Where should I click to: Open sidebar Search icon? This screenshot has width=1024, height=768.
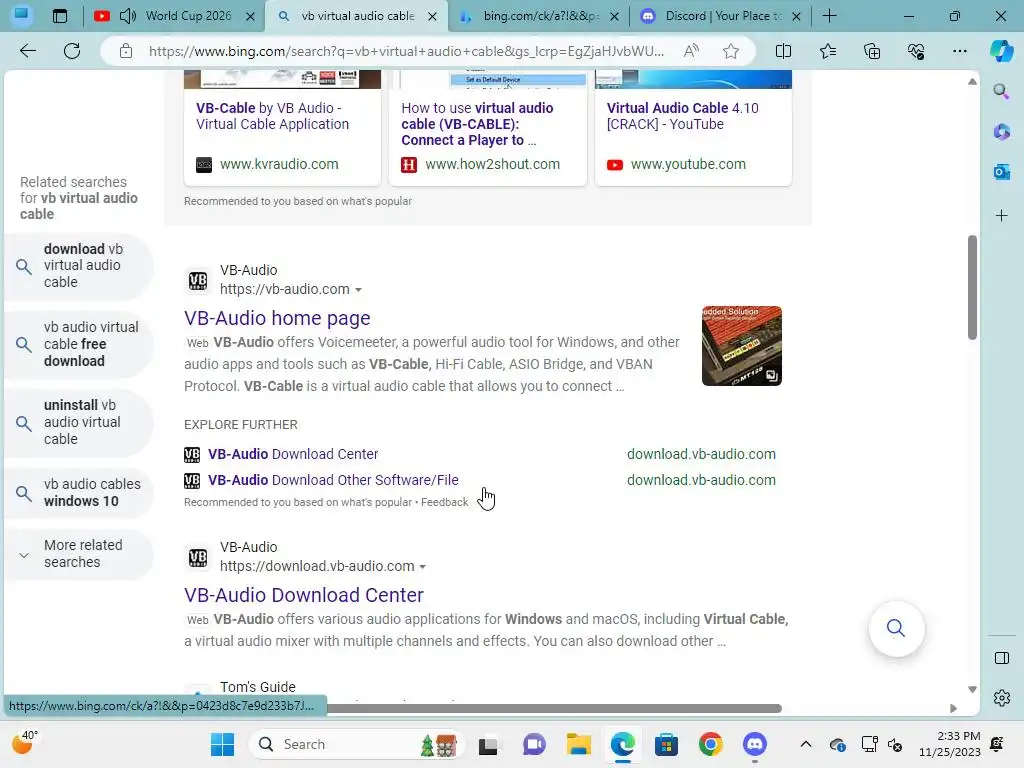(x=1001, y=91)
